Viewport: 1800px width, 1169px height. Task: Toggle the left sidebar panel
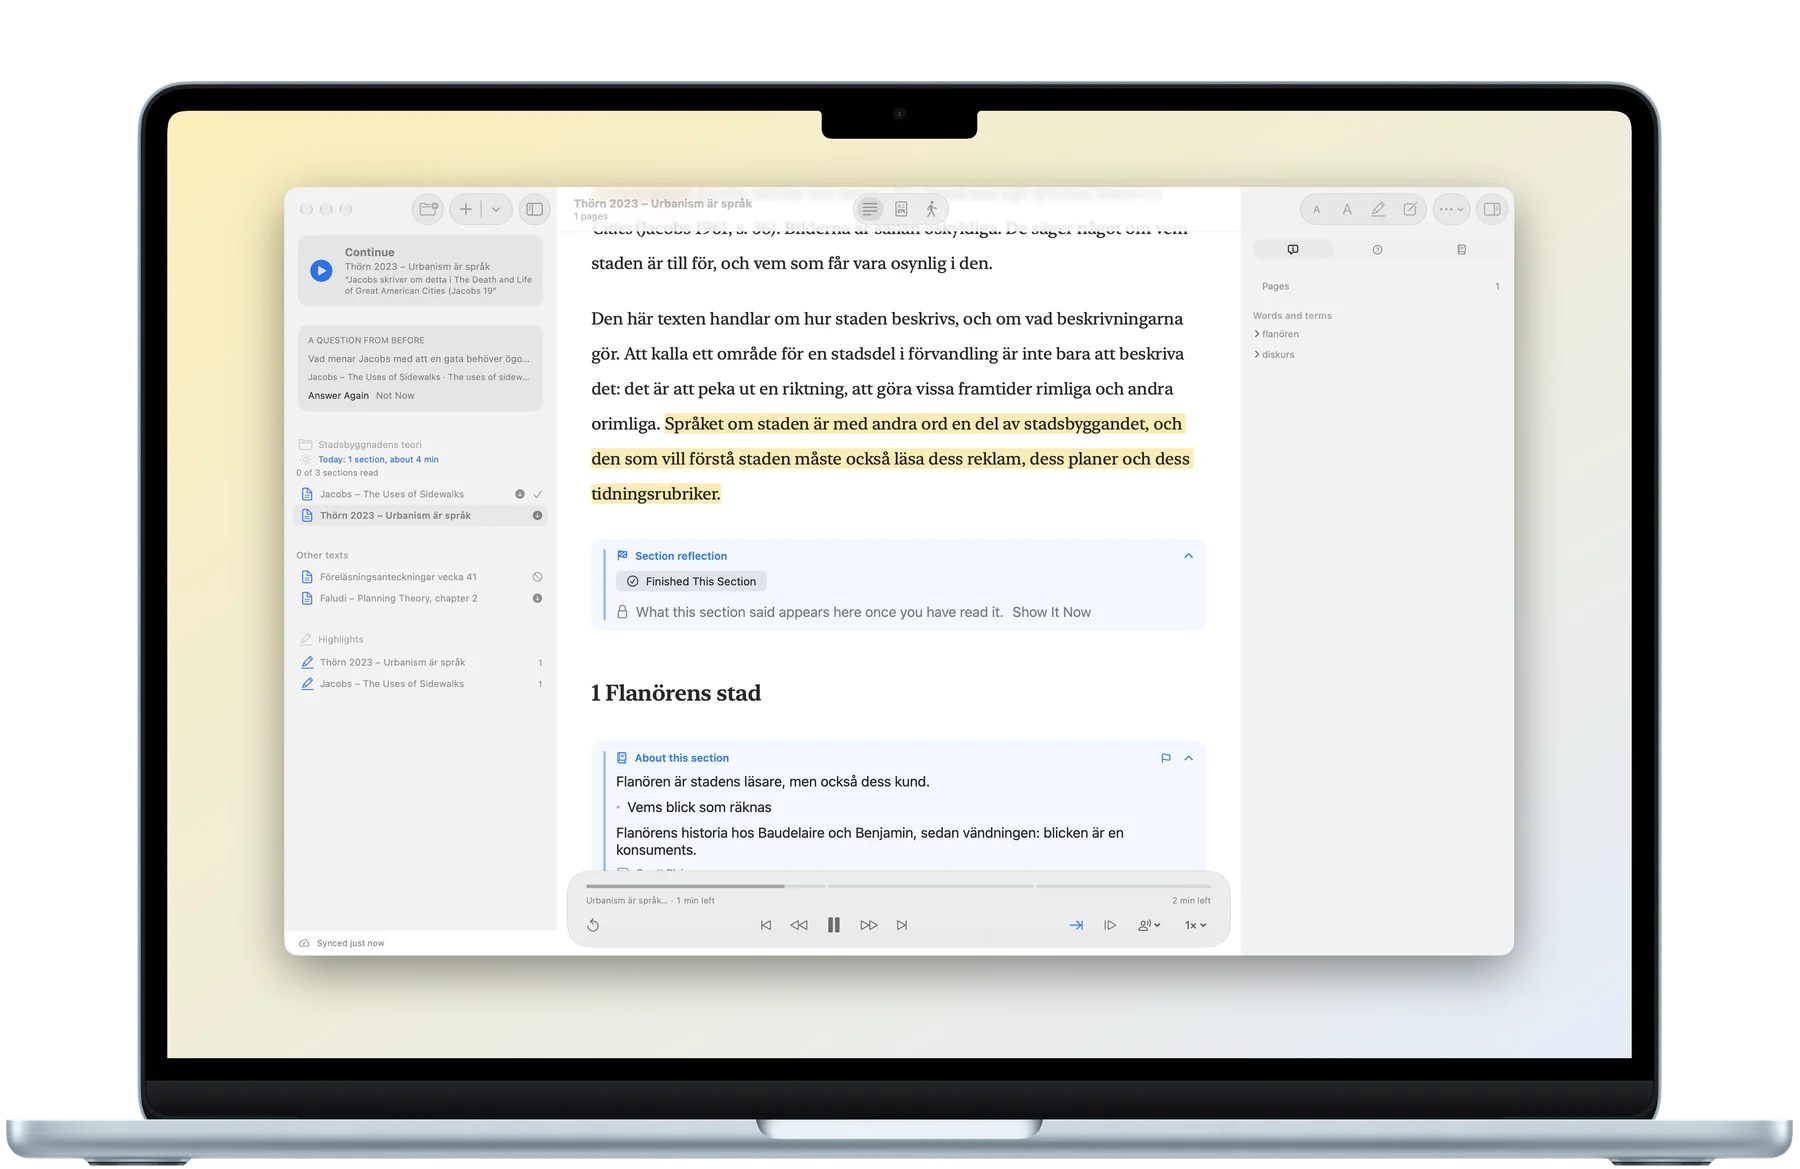pos(535,209)
